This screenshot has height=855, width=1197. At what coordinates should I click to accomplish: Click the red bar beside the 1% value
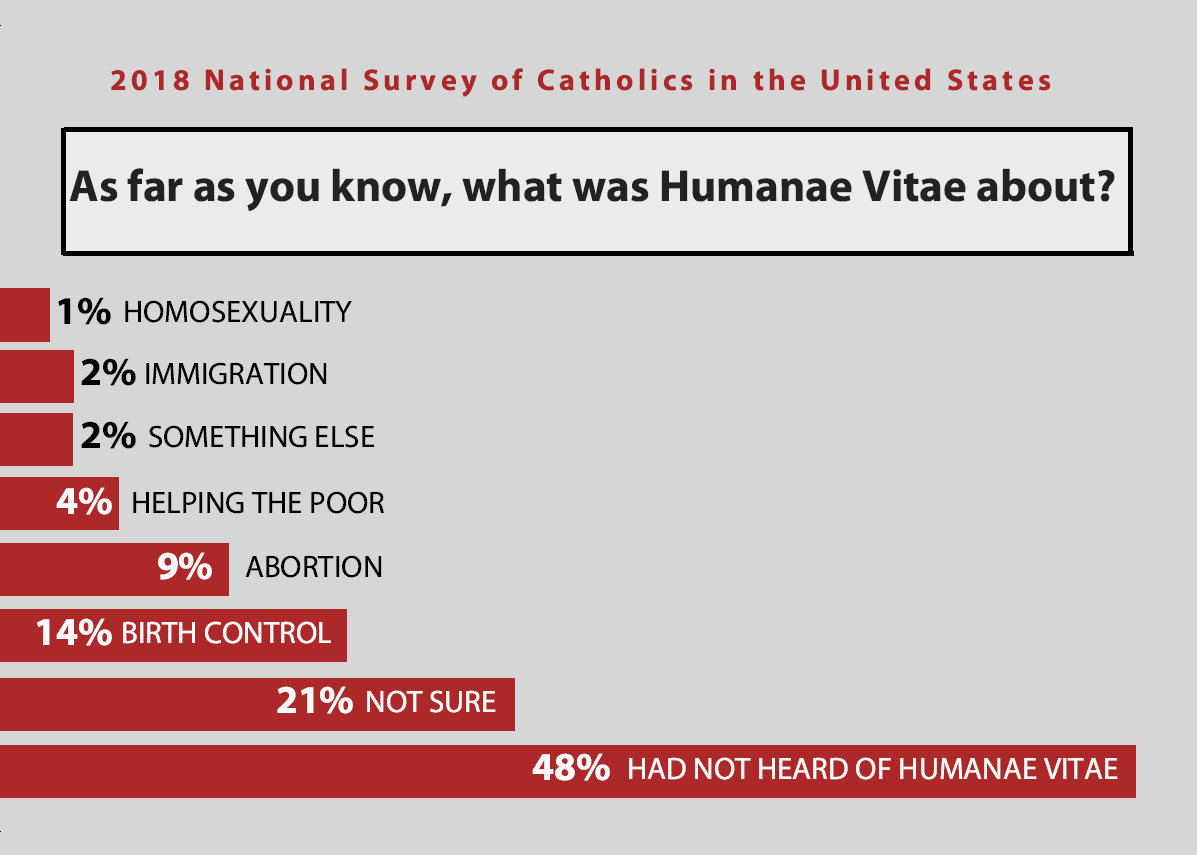[24, 313]
